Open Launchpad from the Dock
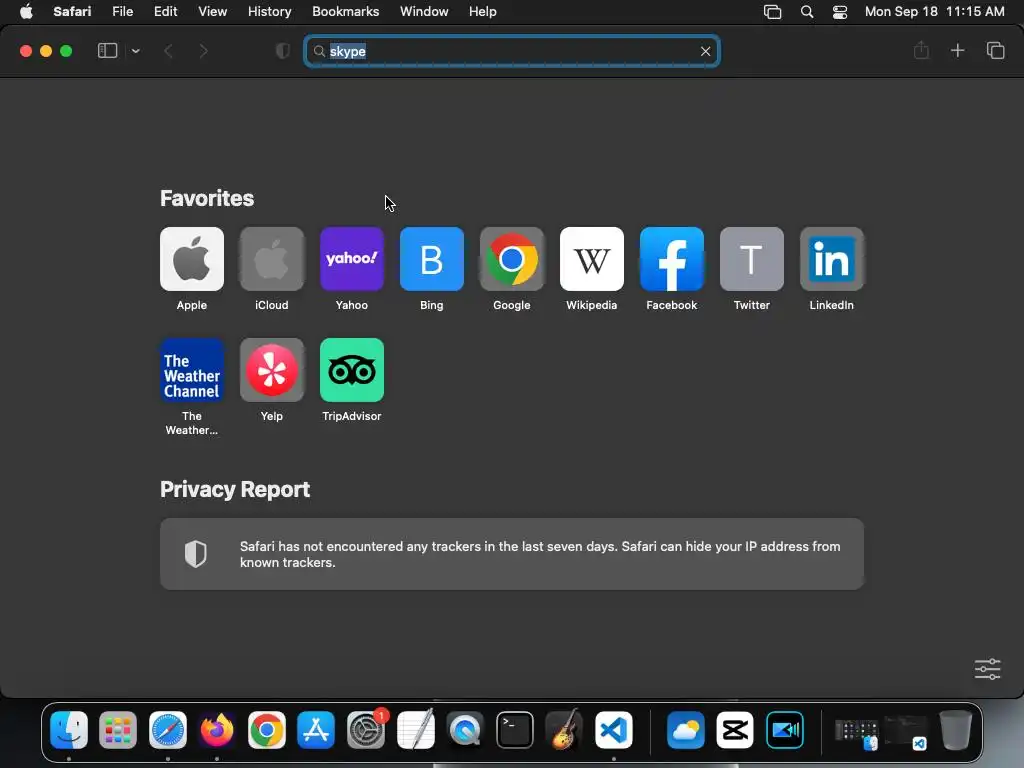Screen dimensions: 1024x768 point(118,729)
